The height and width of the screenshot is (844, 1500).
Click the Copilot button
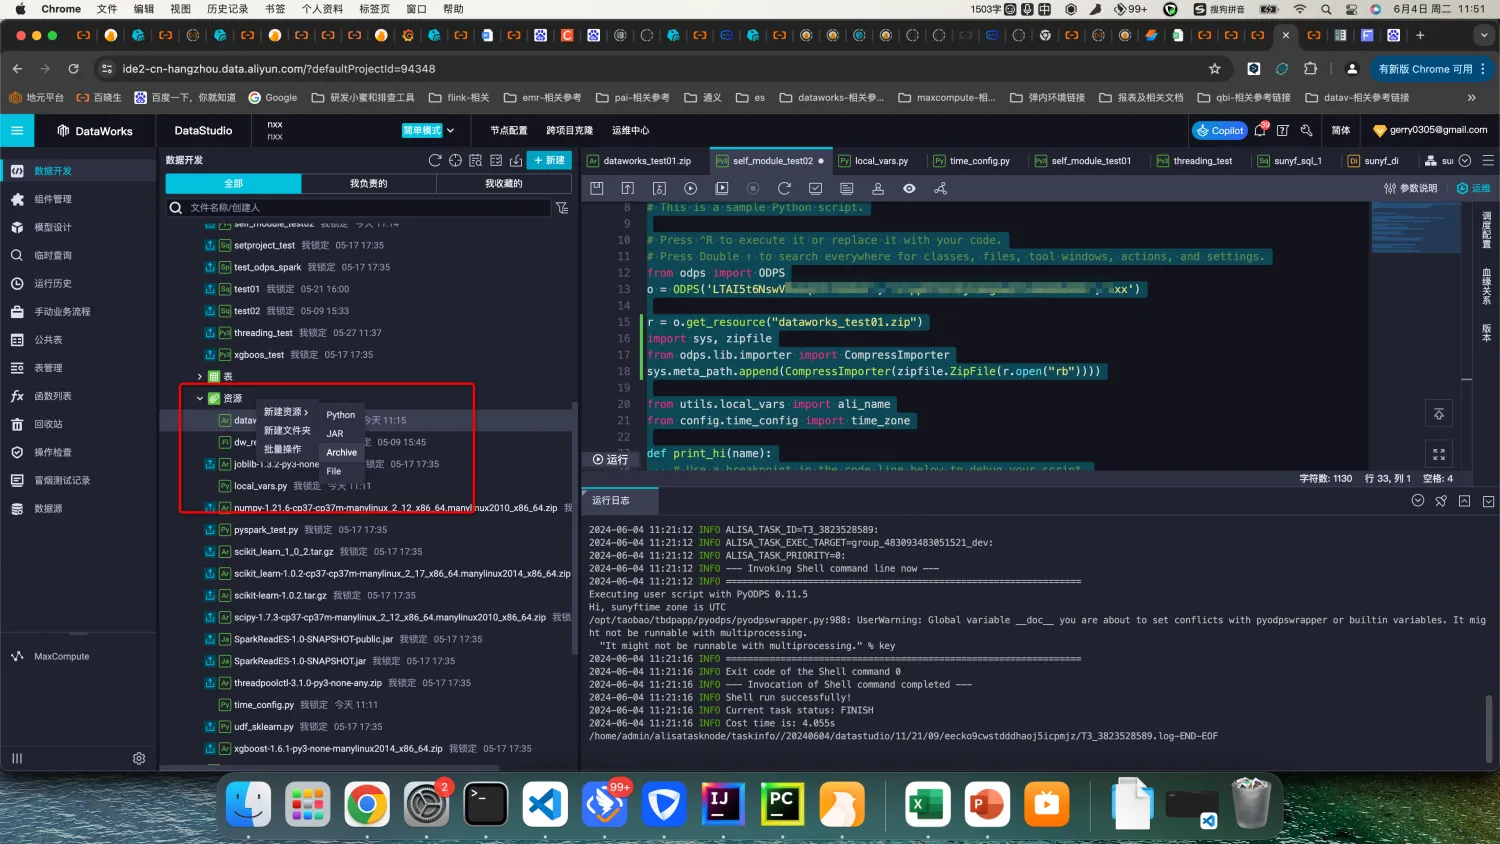click(1220, 131)
